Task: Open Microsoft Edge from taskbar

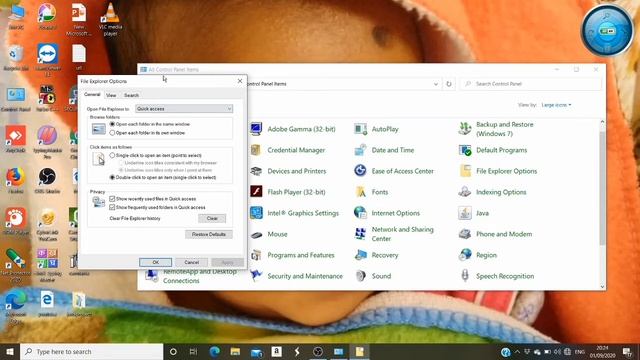Action: [215, 352]
